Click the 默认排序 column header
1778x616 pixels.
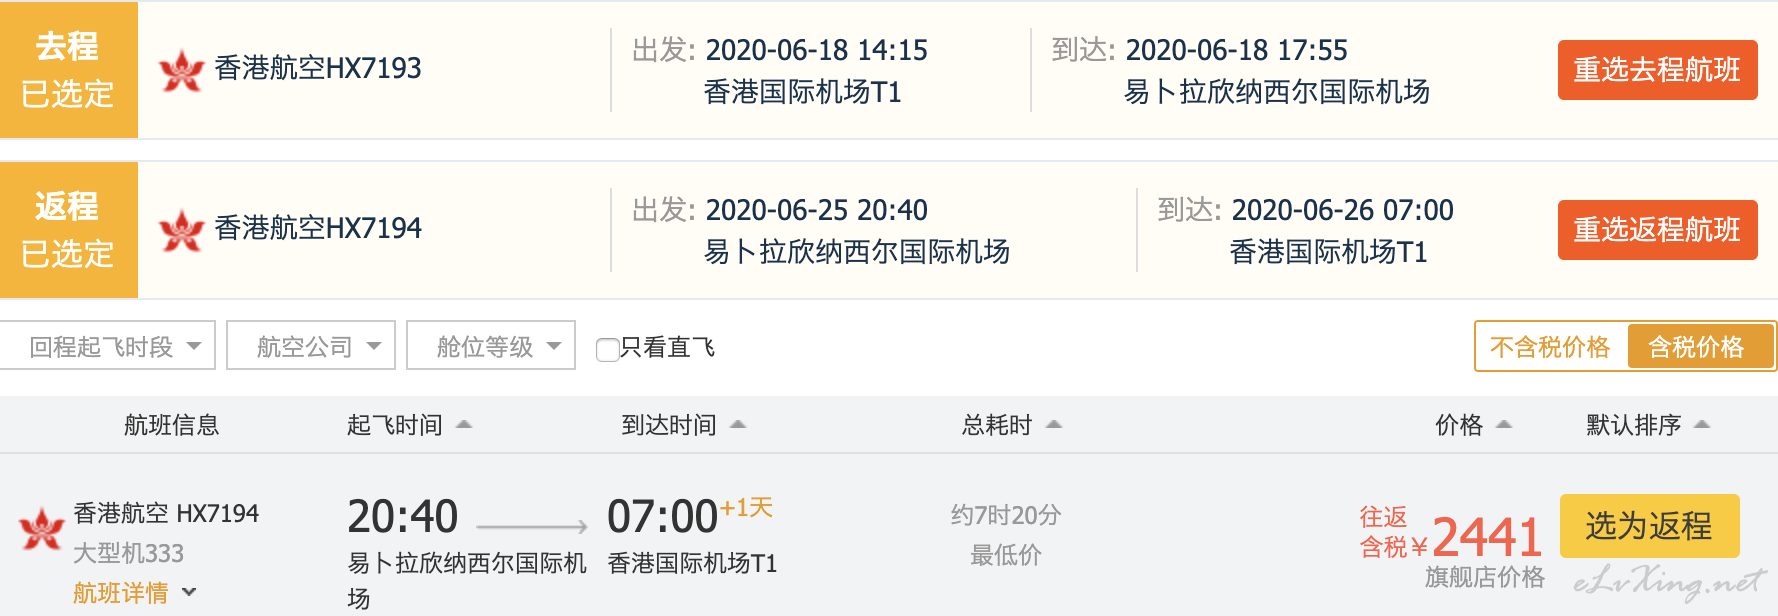1634,425
